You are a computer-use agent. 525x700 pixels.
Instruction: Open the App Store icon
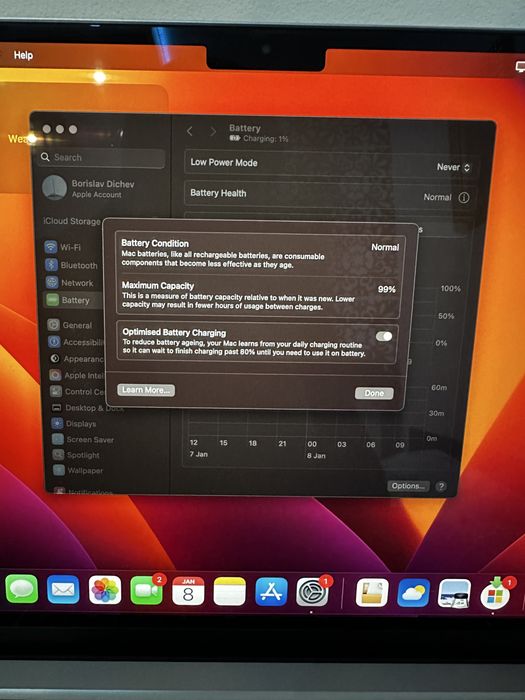click(x=271, y=592)
